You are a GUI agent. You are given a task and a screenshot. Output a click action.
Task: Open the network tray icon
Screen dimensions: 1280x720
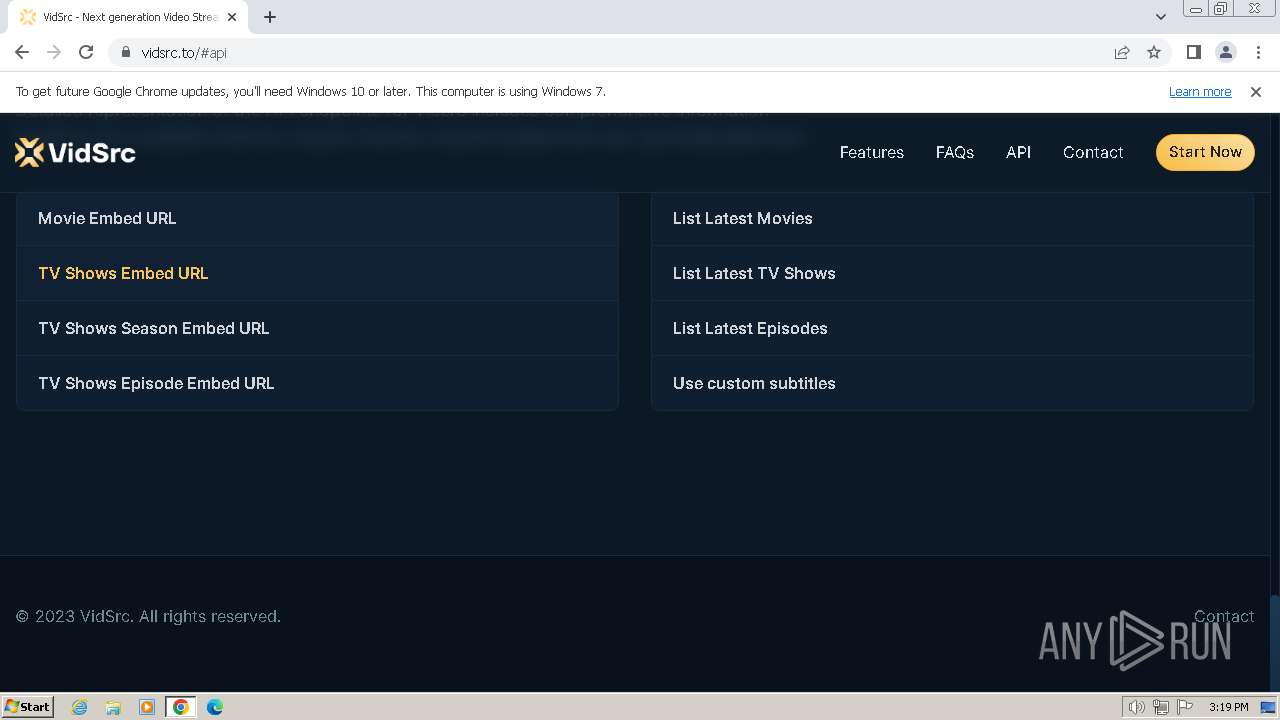[1161, 707]
